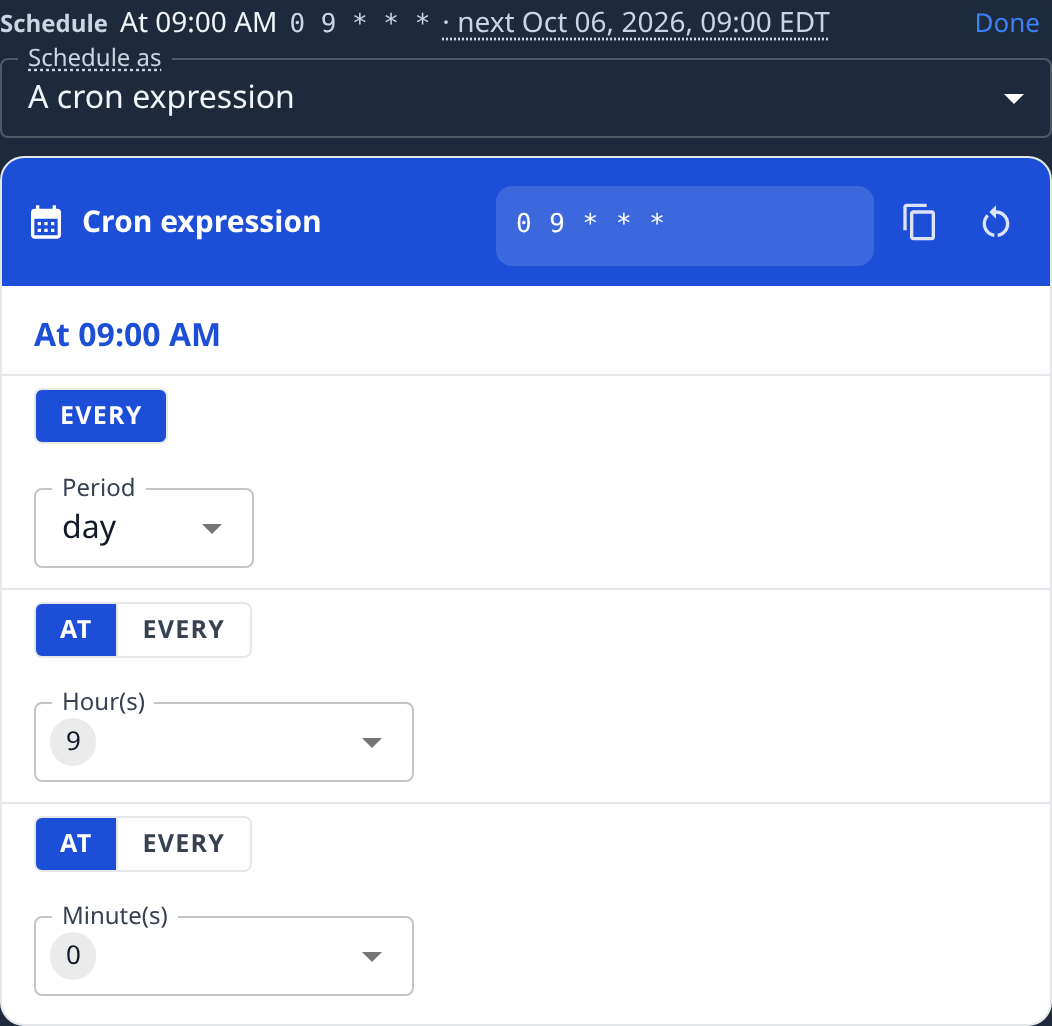Click the calendar icon beside Cron expression
The image size is (1052, 1026).
(x=46, y=222)
